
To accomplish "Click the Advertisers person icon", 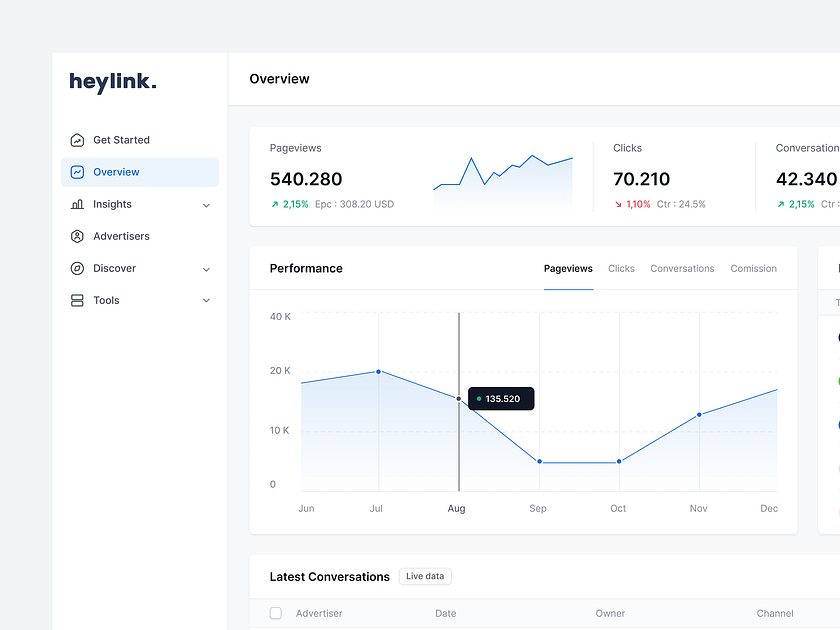I will click(x=77, y=236).
